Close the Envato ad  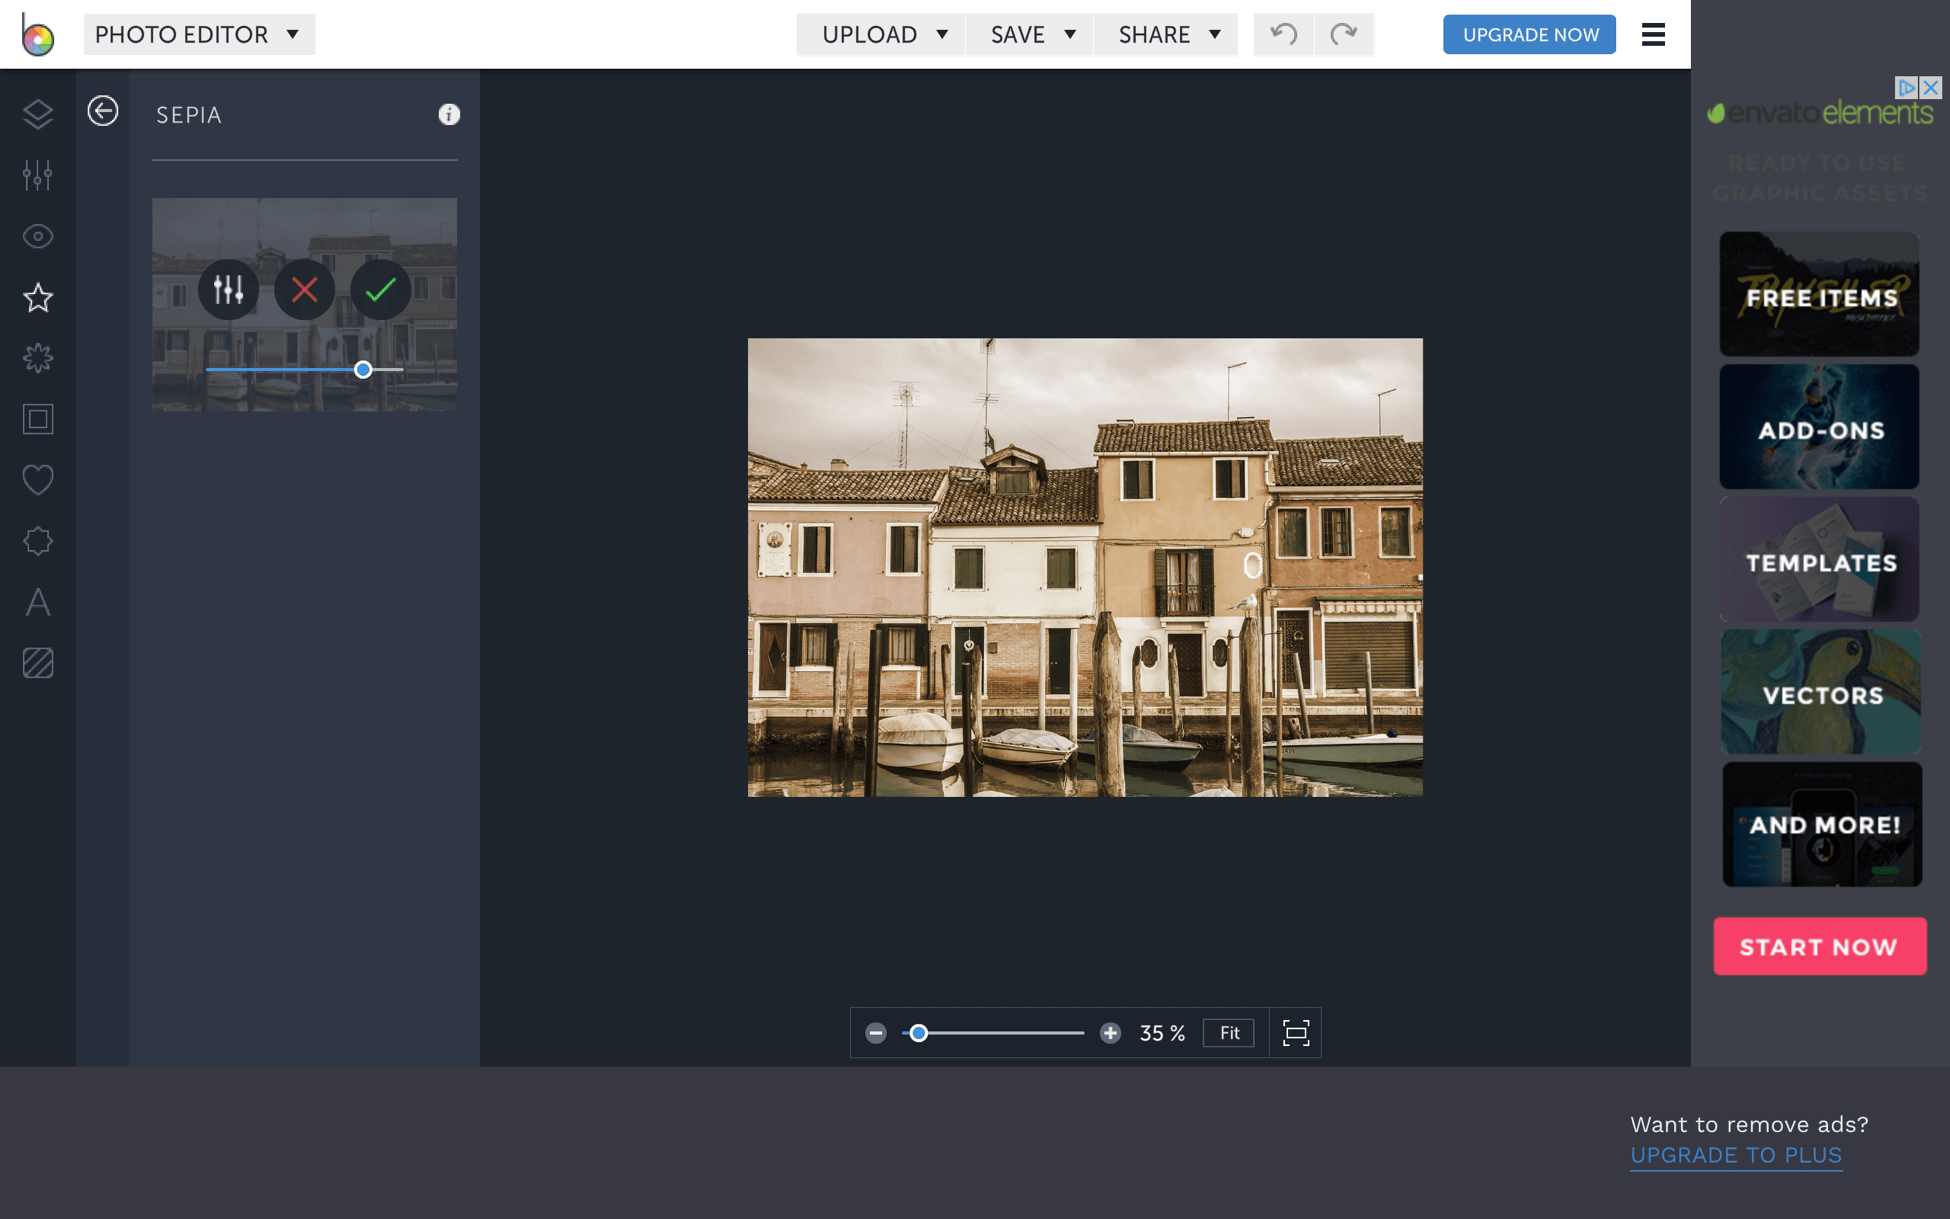click(x=1931, y=87)
